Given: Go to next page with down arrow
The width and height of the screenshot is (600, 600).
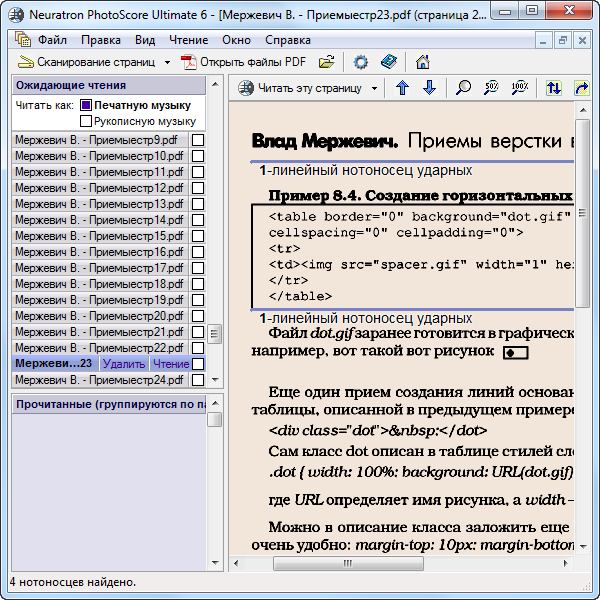Looking at the screenshot, I should [x=429, y=88].
